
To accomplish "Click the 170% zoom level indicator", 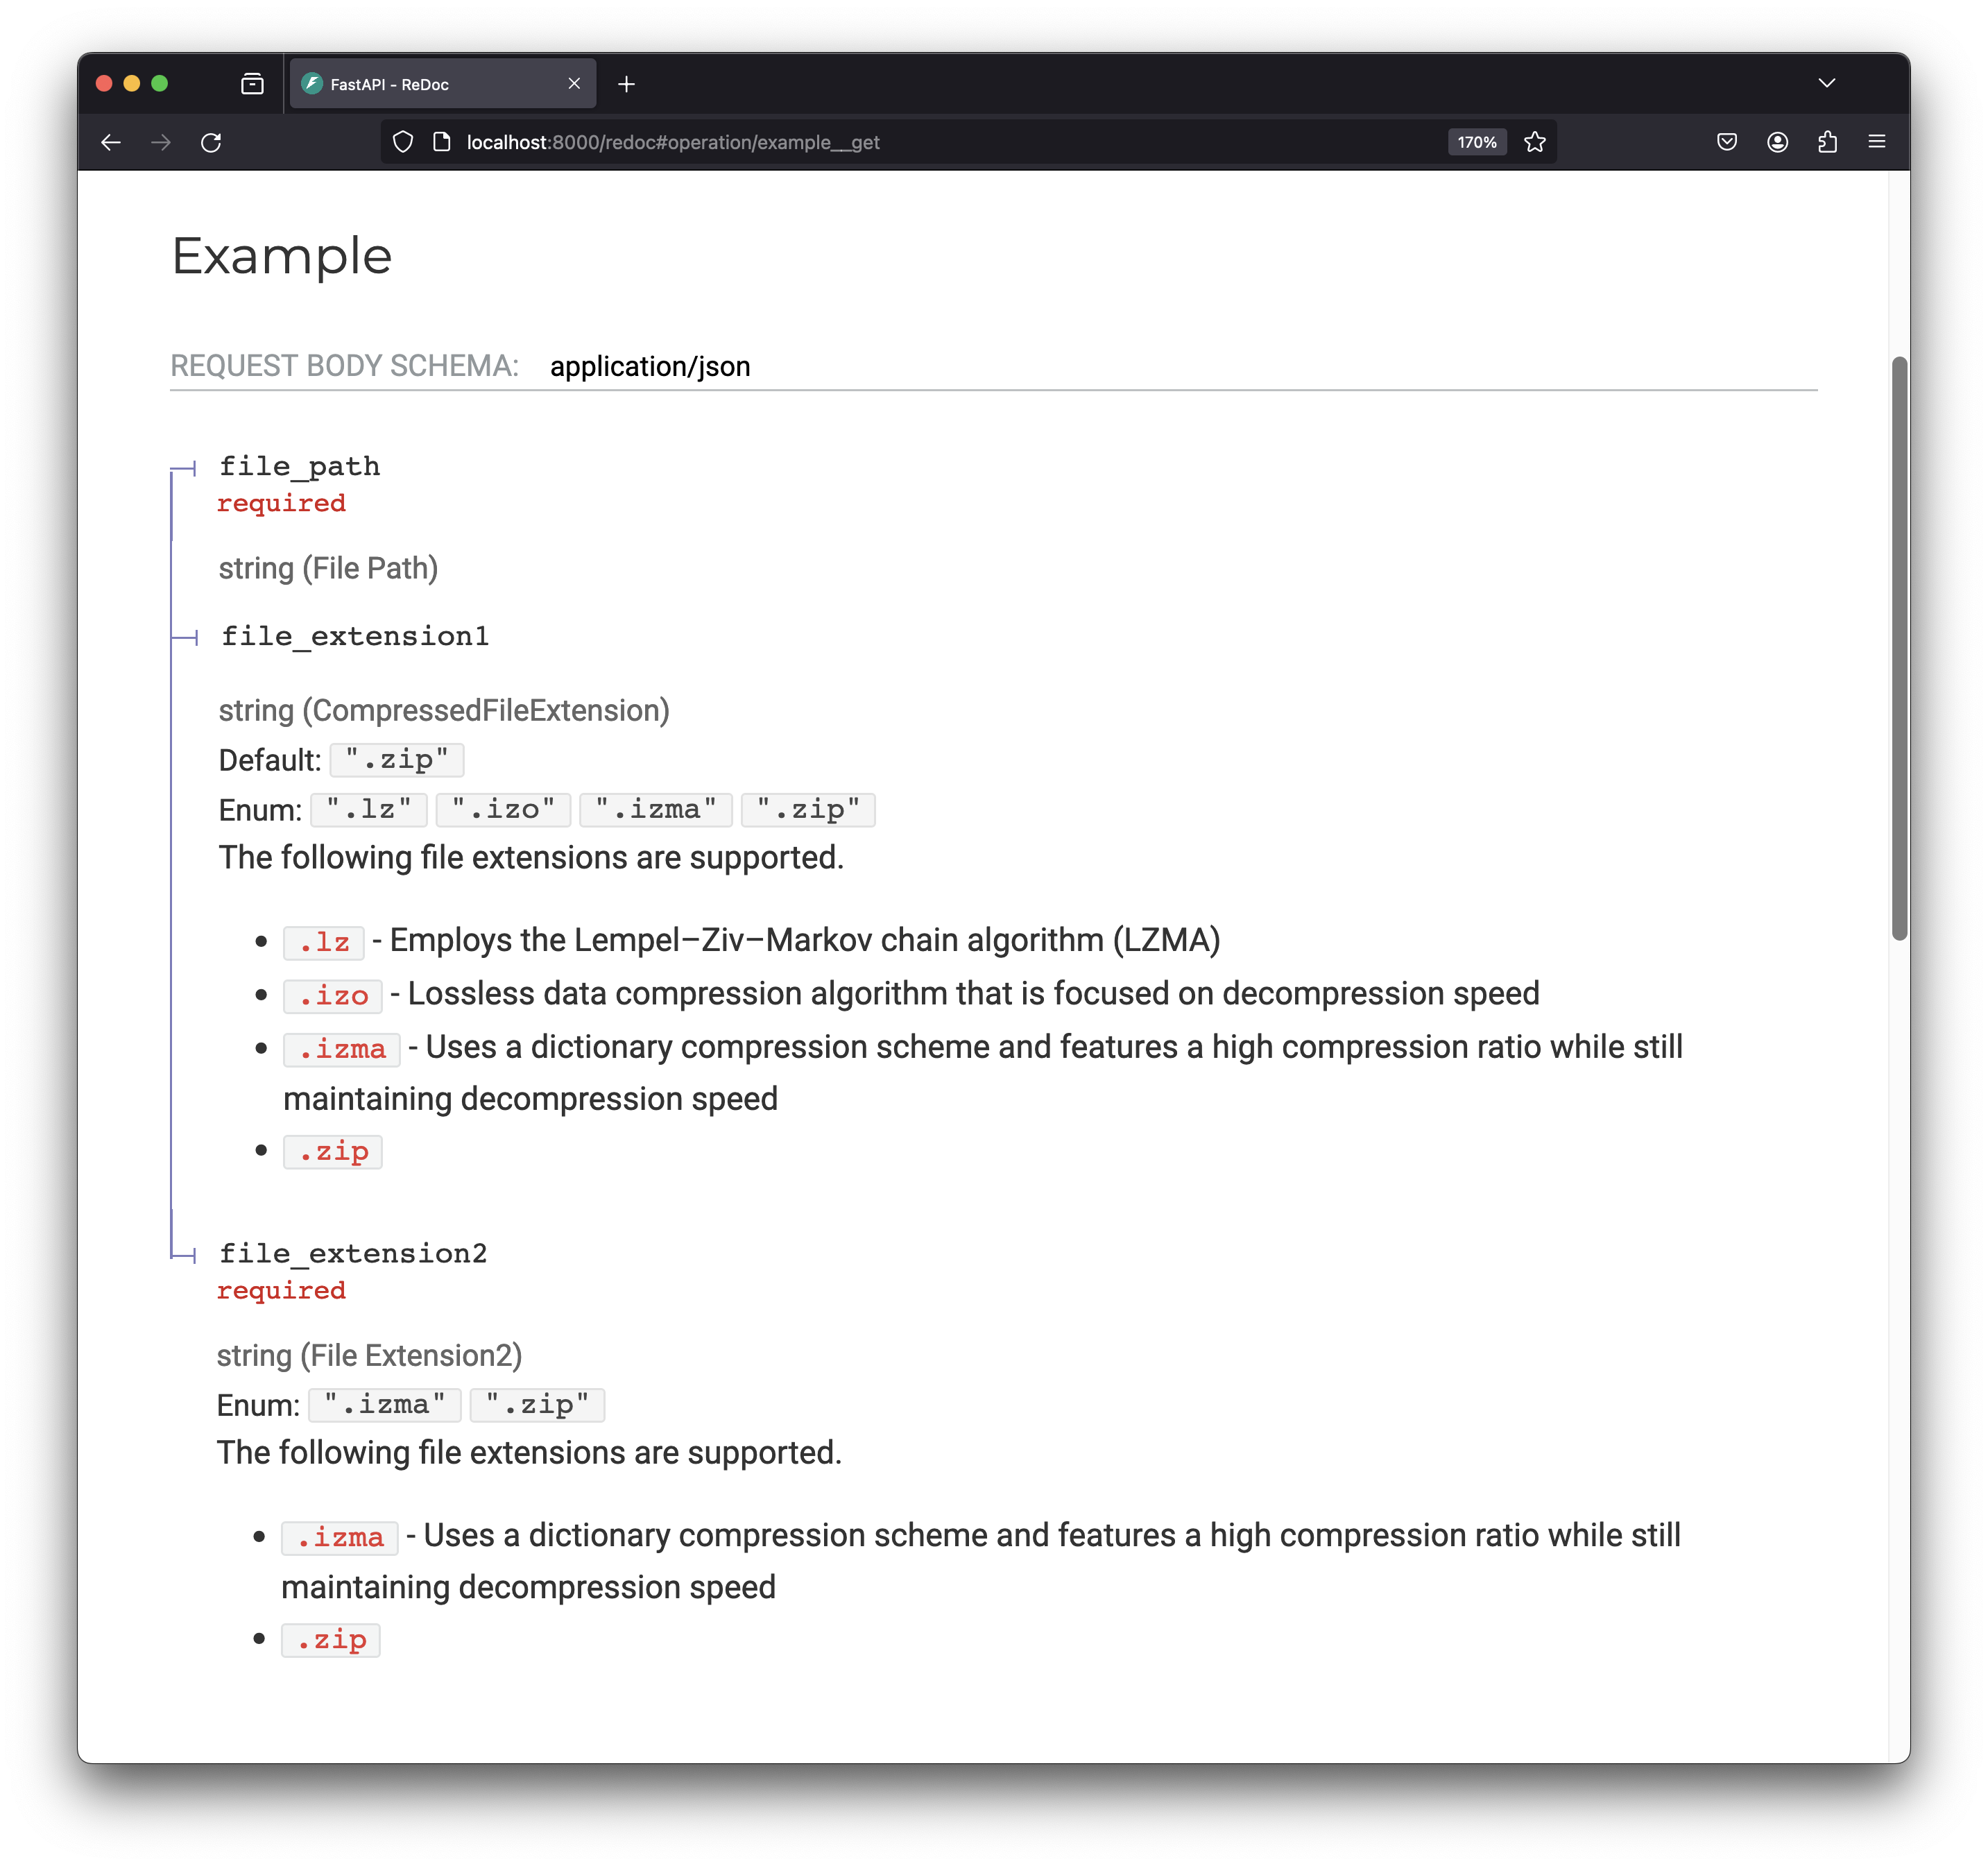I will click(1476, 143).
